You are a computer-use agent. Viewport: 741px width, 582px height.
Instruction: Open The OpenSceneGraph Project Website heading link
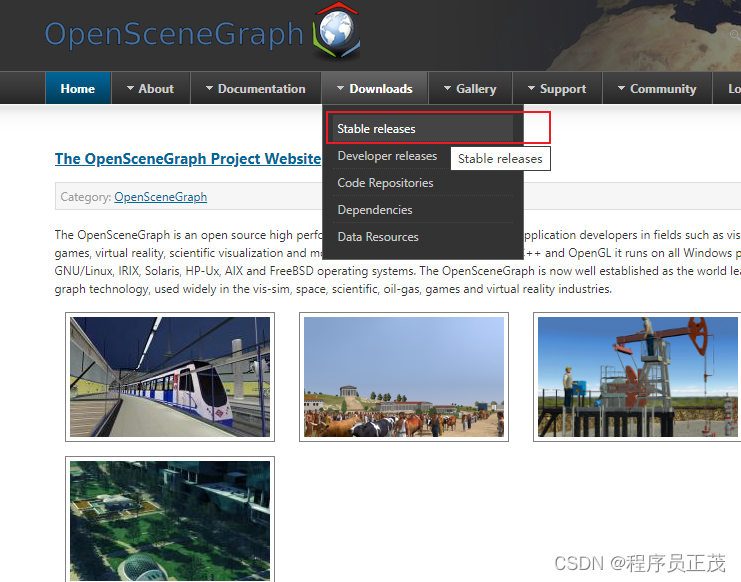[188, 159]
